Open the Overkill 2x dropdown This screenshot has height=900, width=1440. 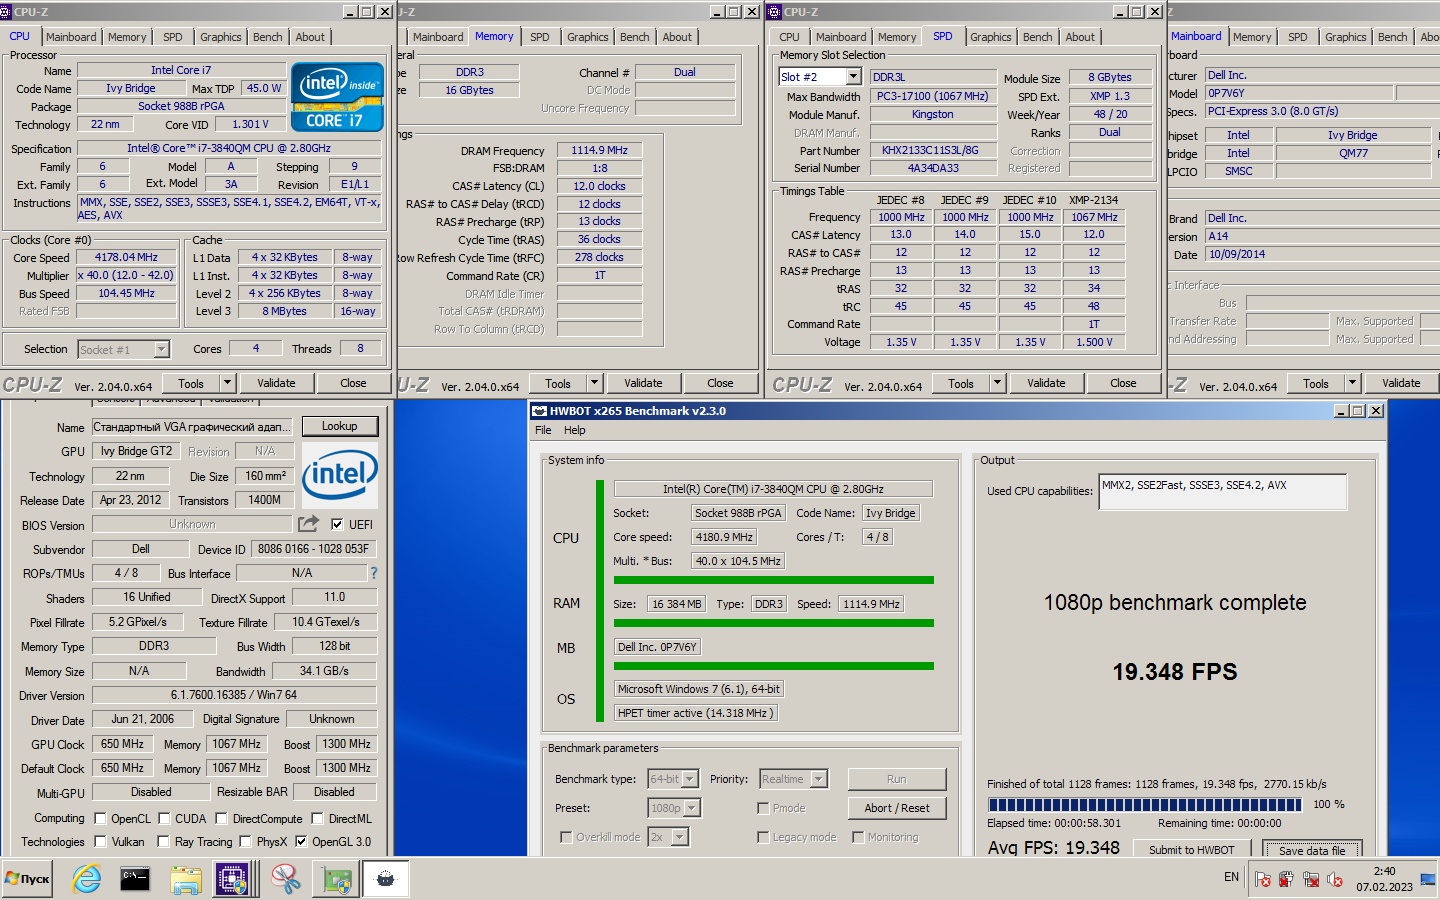[x=681, y=837]
